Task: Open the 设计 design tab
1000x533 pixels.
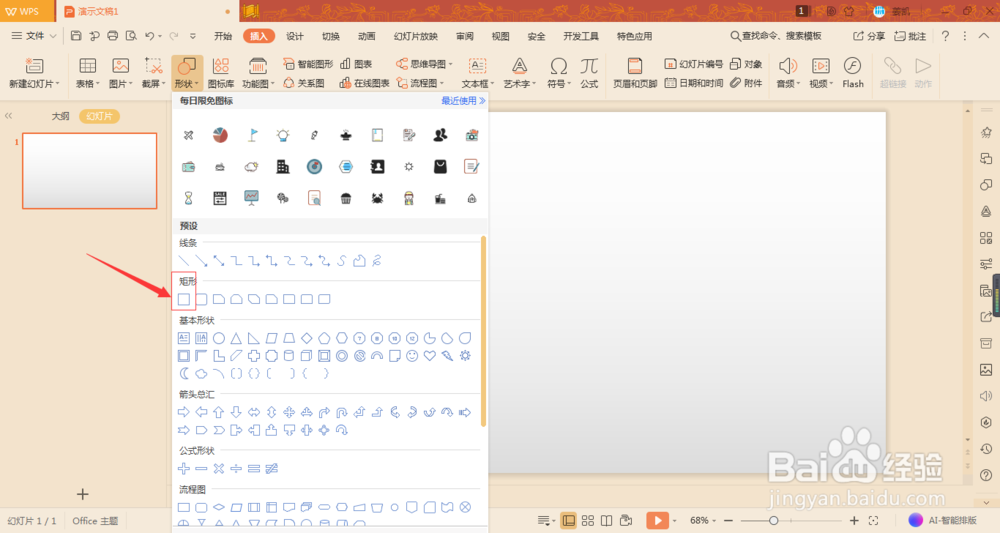Action: tap(295, 36)
